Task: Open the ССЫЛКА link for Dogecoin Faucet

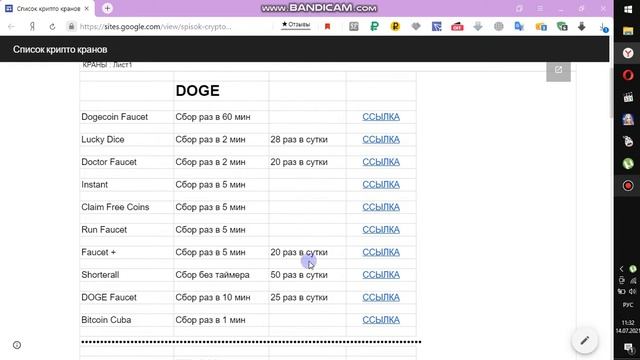Action: [381, 117]
